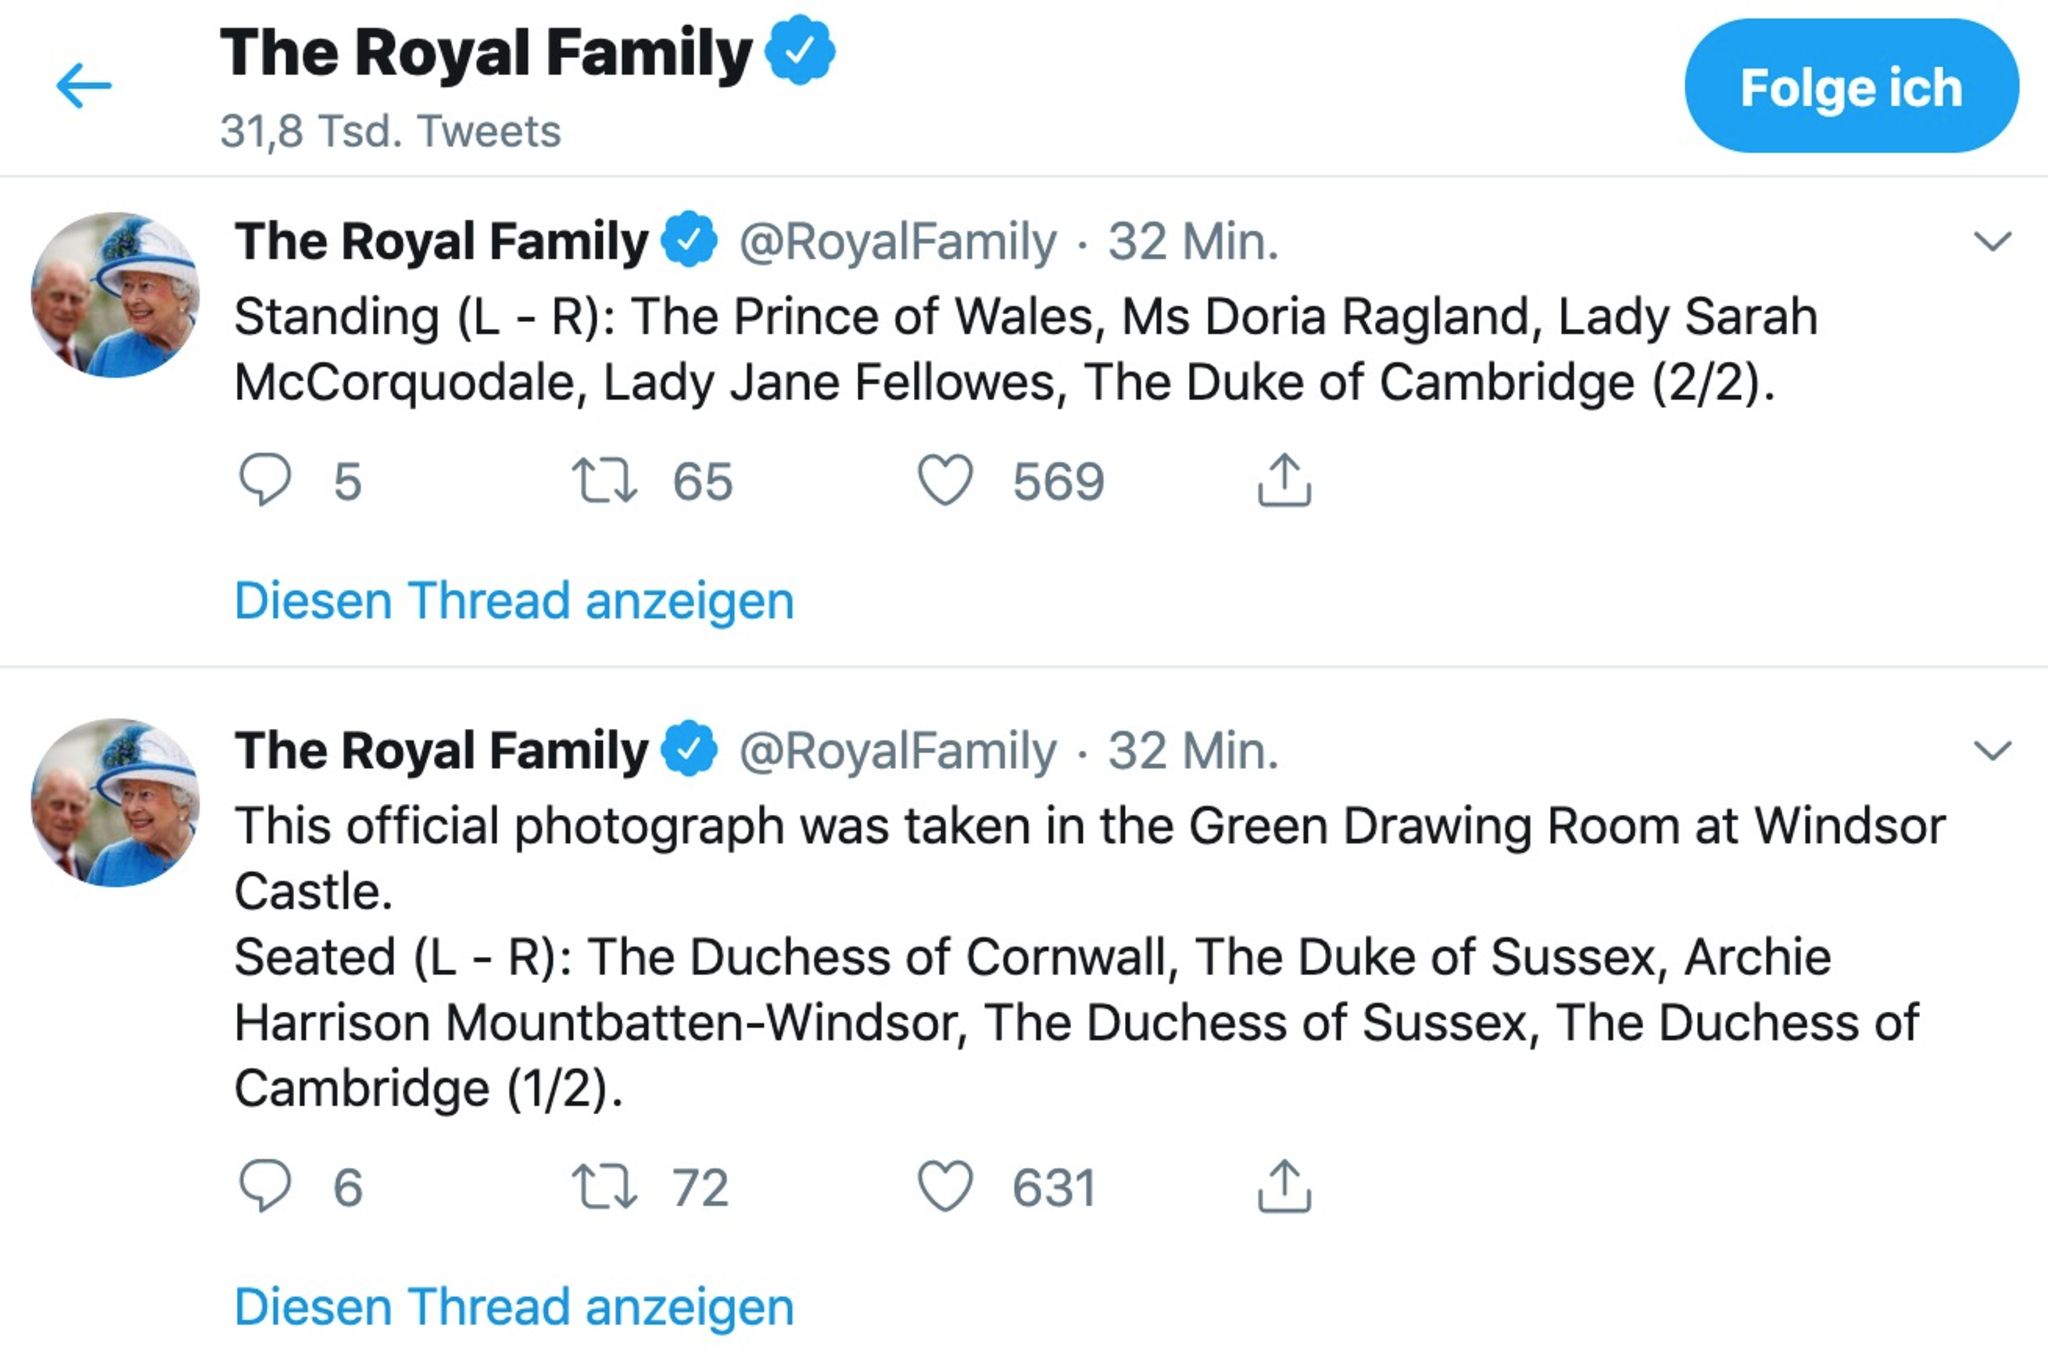The width and height of the screenshot is (2048, 1364).
Task: Share the Green Drawing Room tweet
Action: pos(1284,1187)
